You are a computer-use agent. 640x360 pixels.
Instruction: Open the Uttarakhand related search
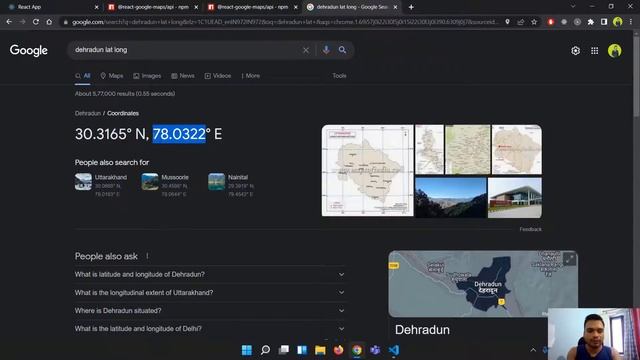click(101, 185)
